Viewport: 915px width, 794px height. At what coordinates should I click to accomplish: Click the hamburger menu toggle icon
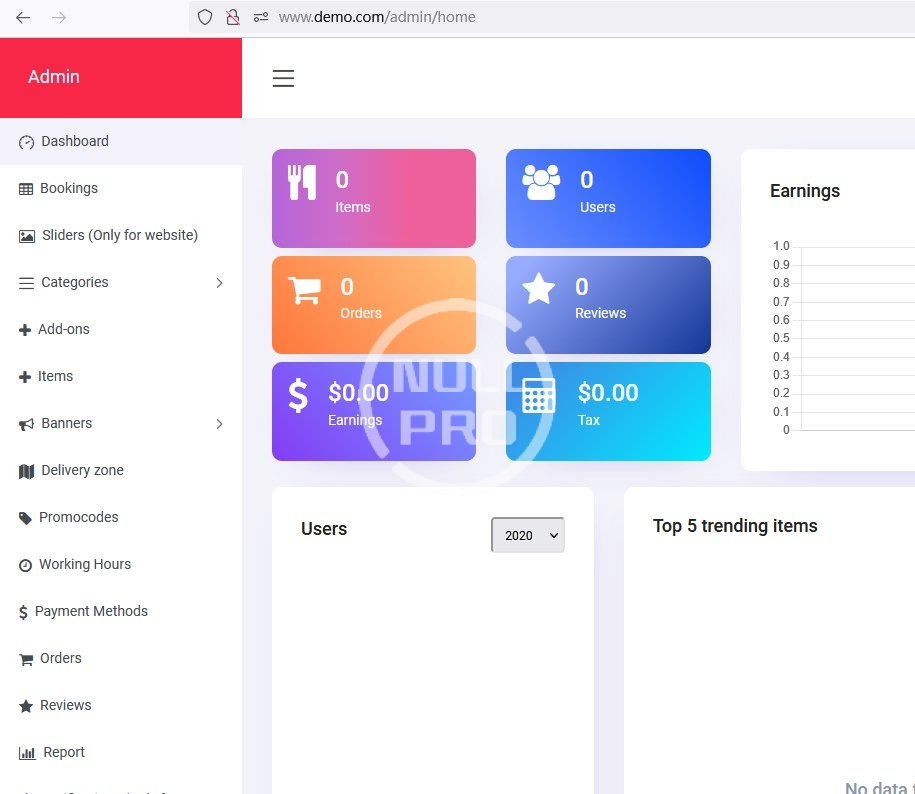[283, 79]
